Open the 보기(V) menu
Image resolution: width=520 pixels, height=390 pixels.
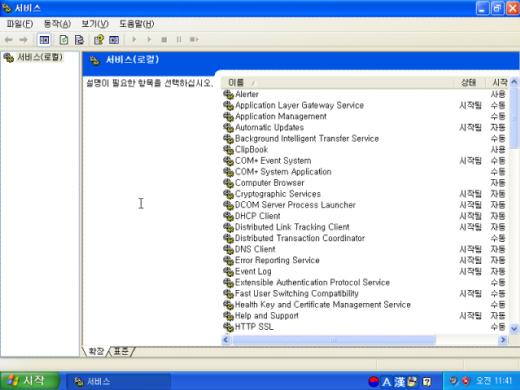click(95, 24)
